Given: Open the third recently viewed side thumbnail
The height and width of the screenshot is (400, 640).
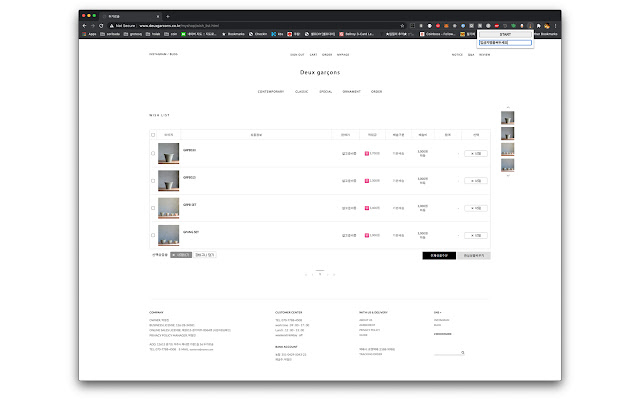Looking at the screenshot, I should coord(508,149).
